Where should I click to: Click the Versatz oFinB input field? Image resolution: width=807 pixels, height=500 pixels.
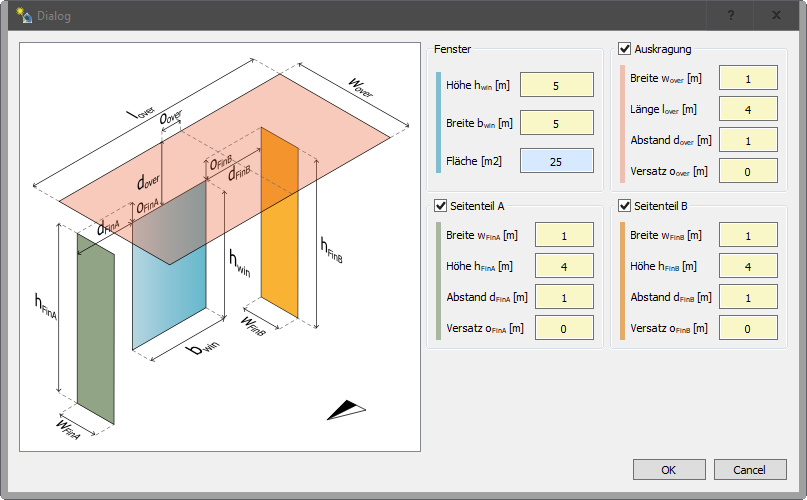748,328
